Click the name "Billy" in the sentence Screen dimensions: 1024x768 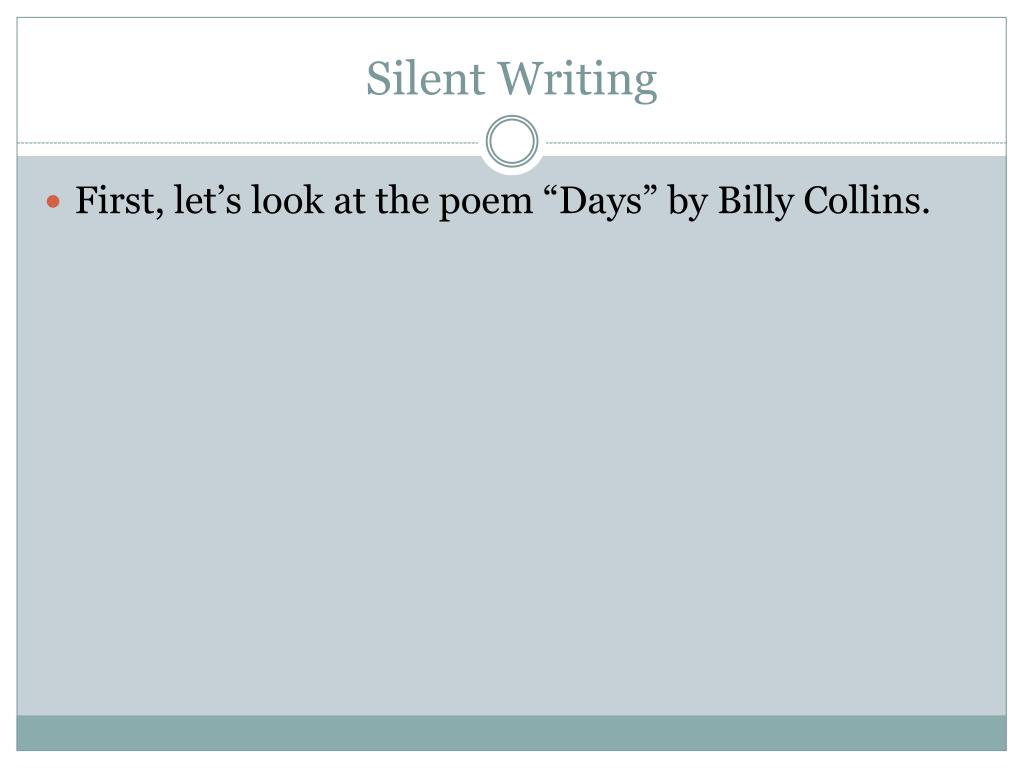click(756, 202)
